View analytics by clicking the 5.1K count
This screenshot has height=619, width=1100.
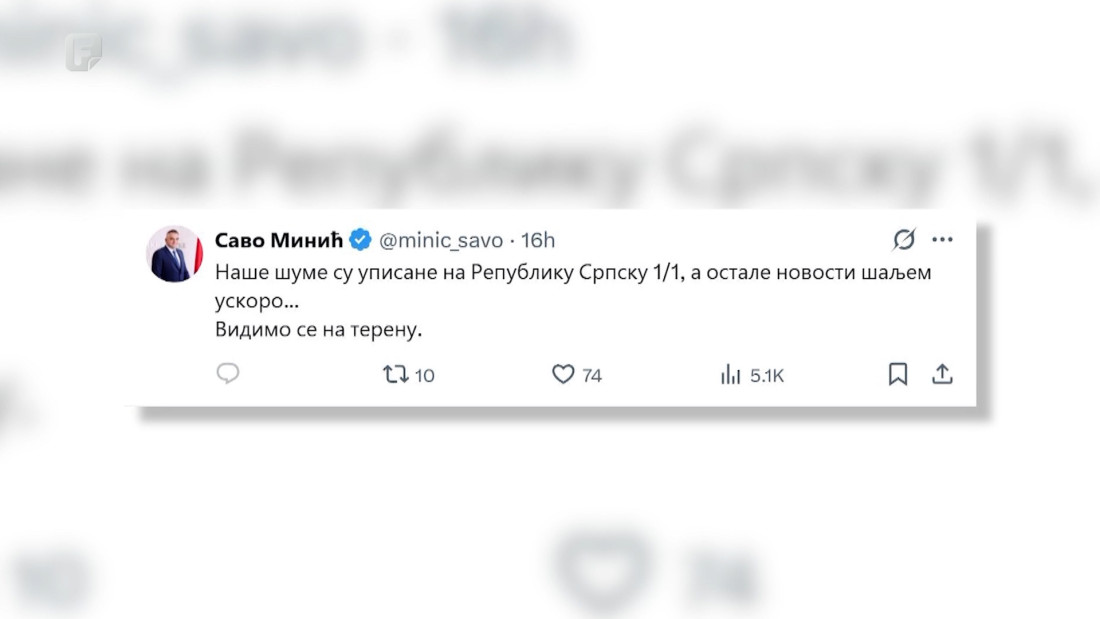767,375
